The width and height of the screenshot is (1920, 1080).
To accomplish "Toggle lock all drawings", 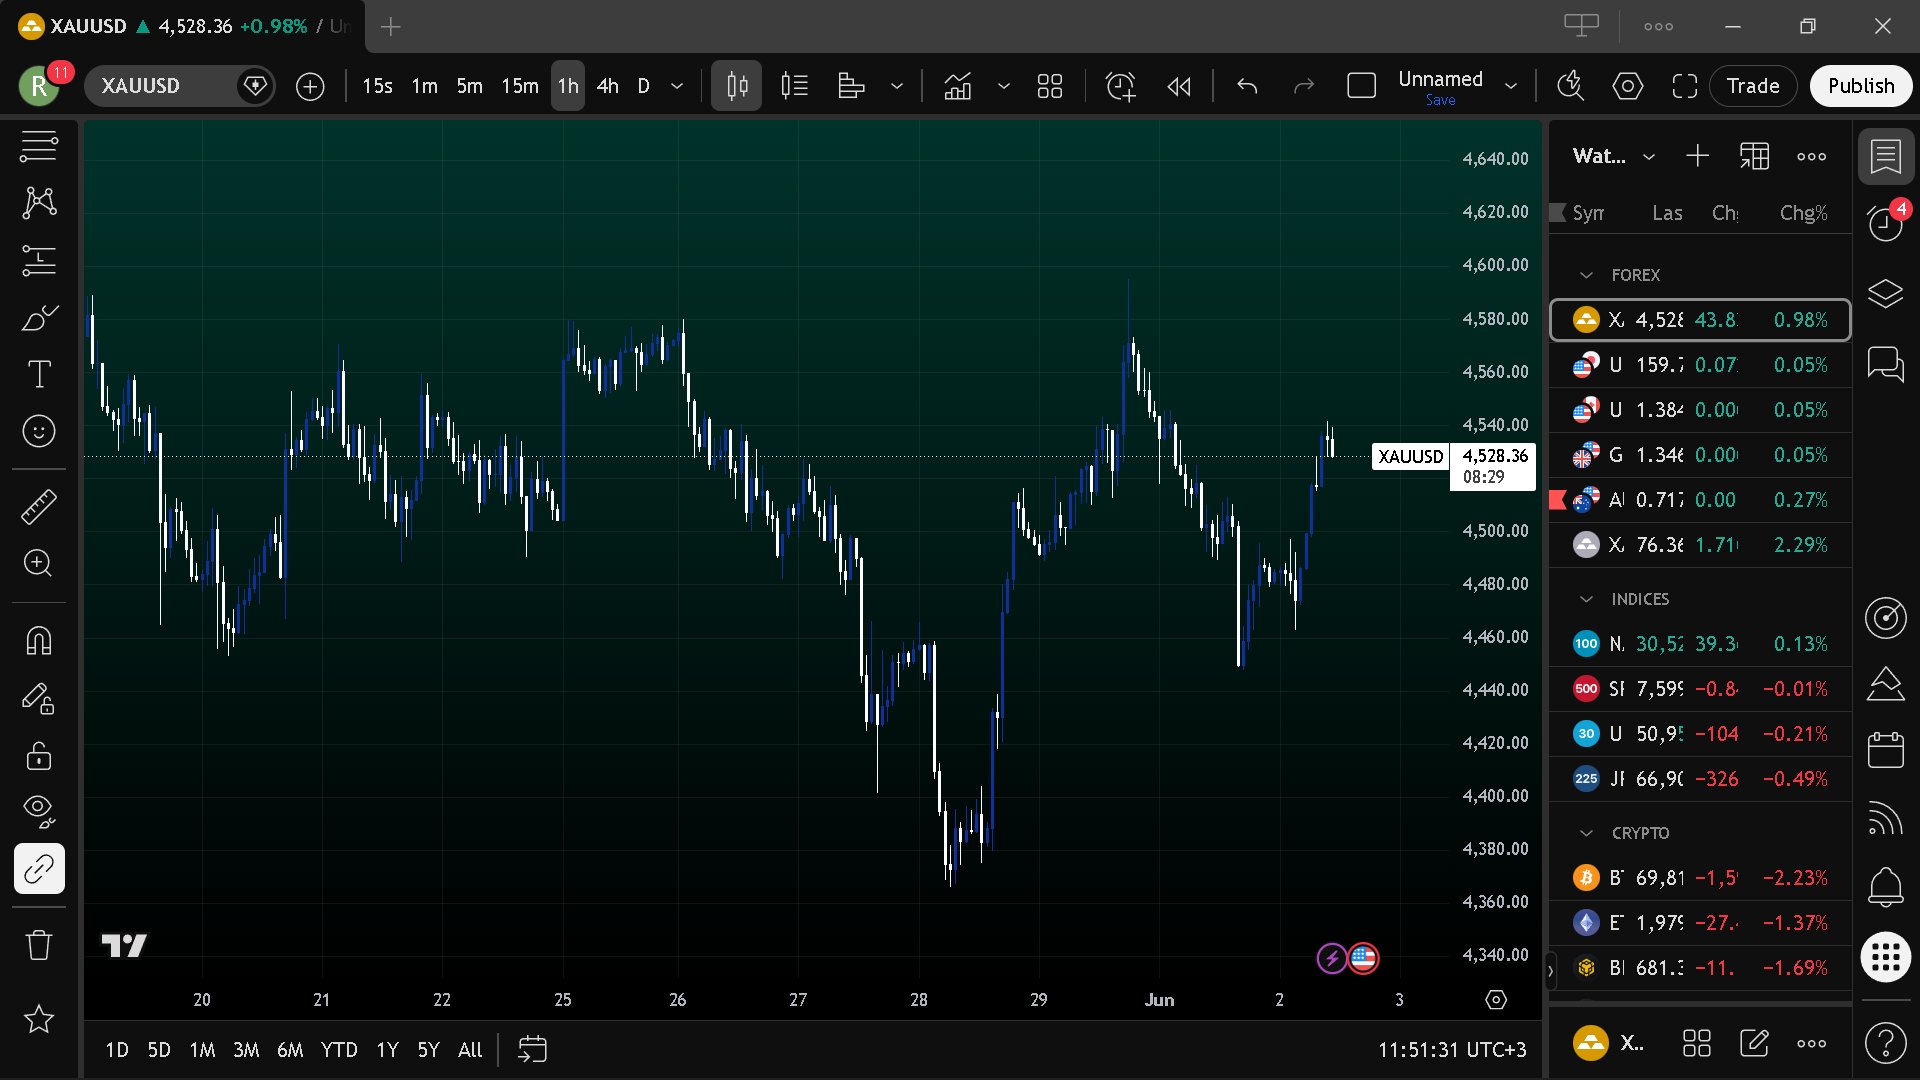I will click(x=39, y=755).
